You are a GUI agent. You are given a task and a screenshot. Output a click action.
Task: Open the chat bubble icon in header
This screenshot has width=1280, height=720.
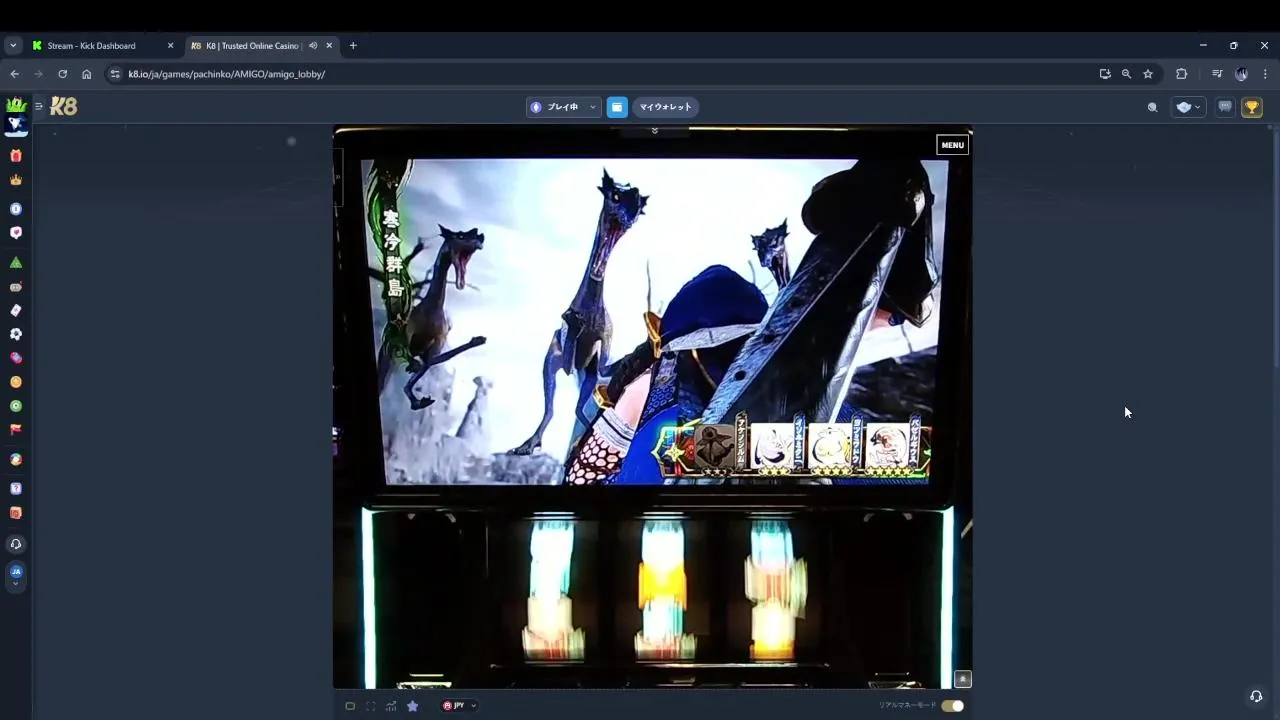pos(1225,107)
